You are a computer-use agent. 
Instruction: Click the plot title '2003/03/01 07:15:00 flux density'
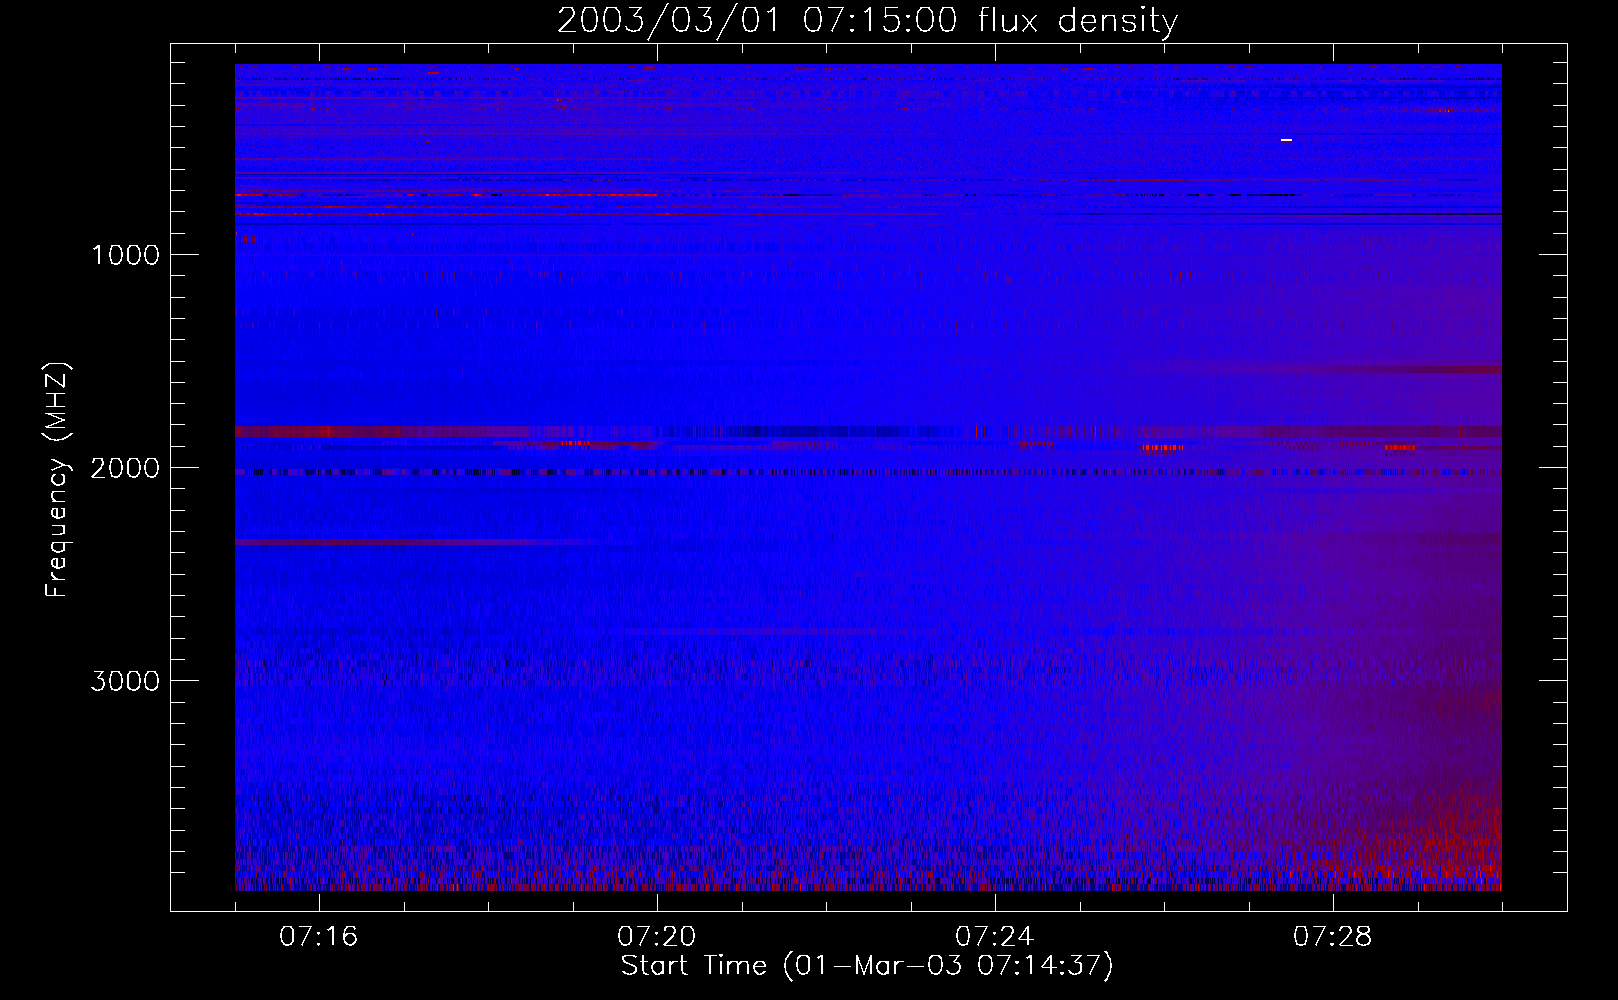(x=867, y=21)
